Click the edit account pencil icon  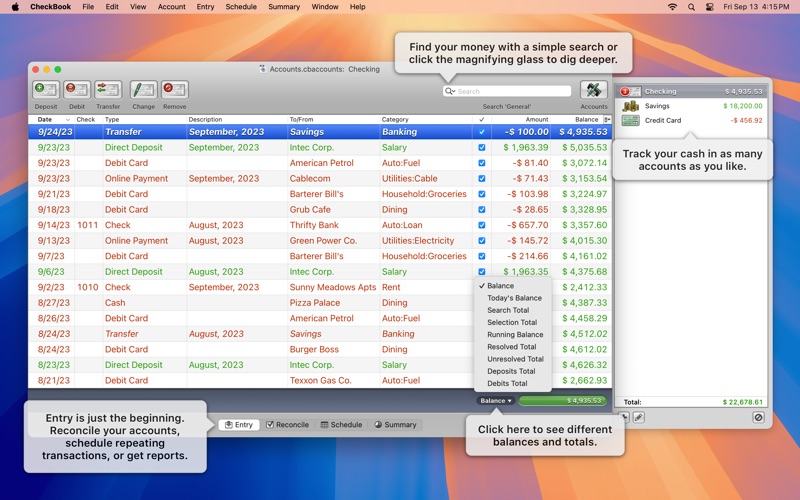tap(638, 417)
